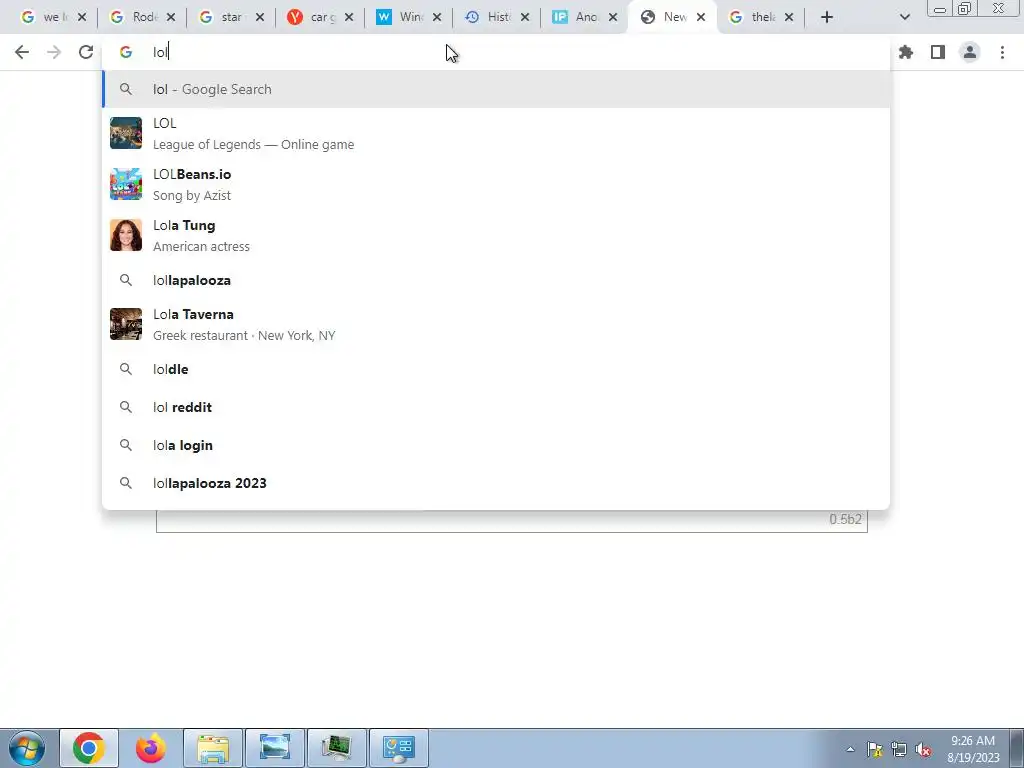1024x768 pixels.
Task: Show hidden tray icons arrow
Action: pyautogui.click(x=850, y=749)
